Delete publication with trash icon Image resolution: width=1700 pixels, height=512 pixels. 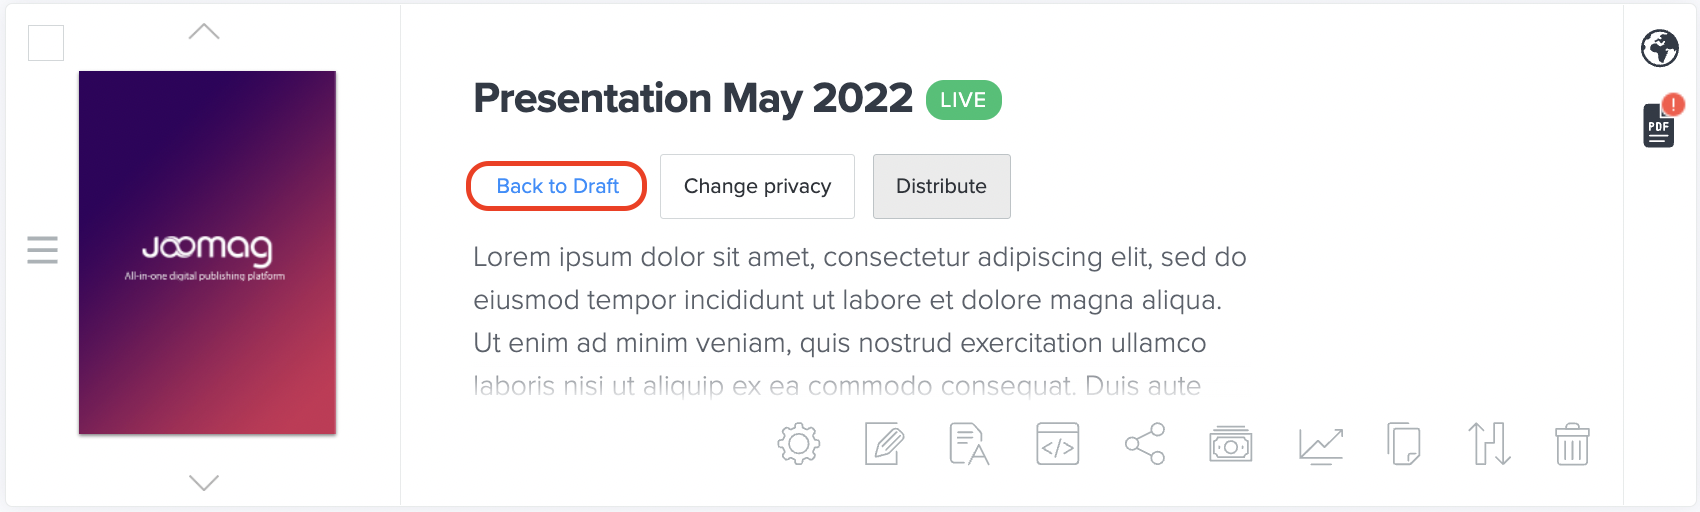click(x=1572, y=444)
